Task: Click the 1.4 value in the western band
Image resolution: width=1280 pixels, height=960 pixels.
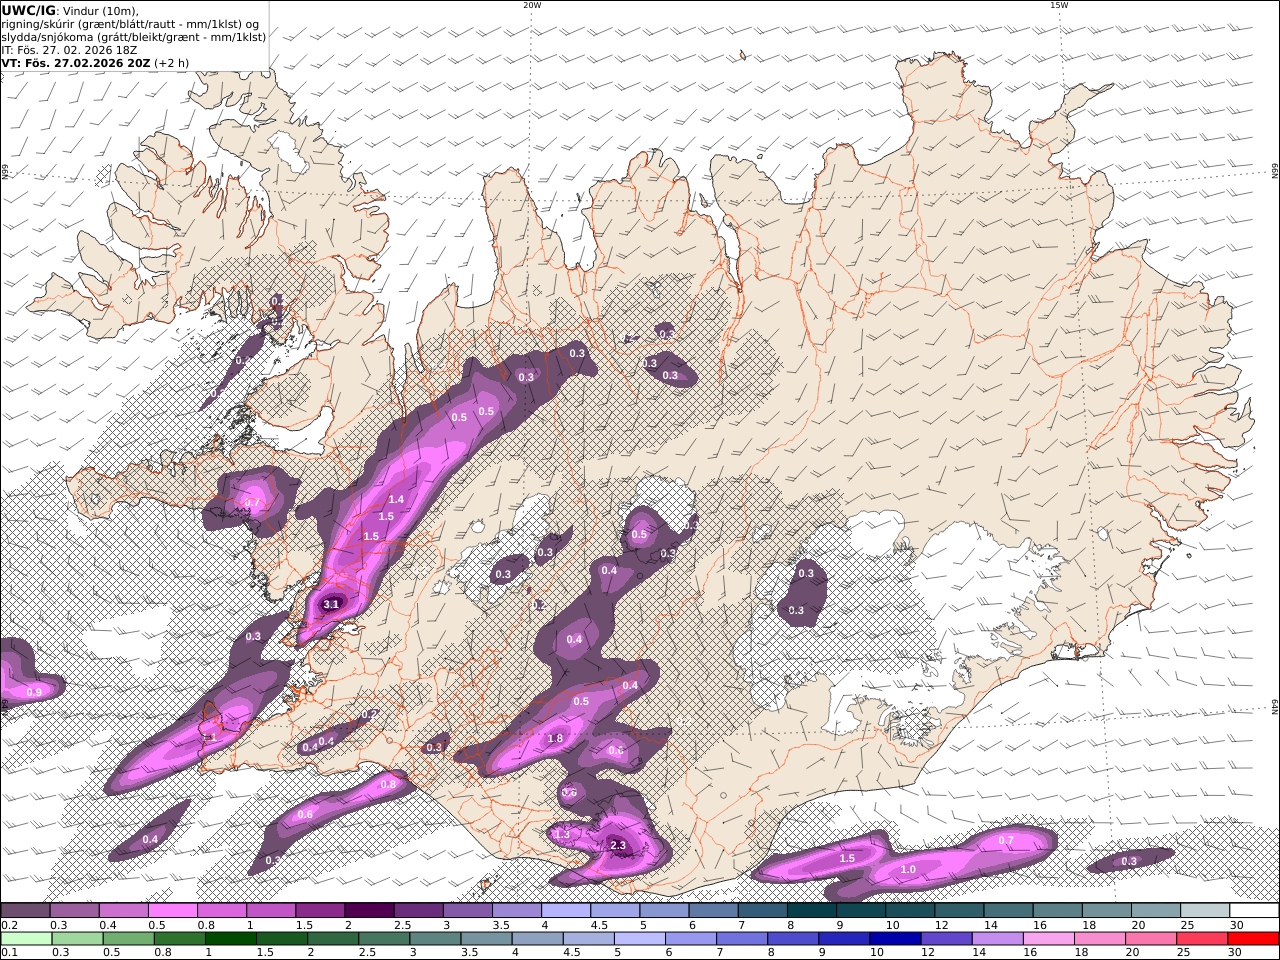Action: pyautogui.click(x=396, y=499)
